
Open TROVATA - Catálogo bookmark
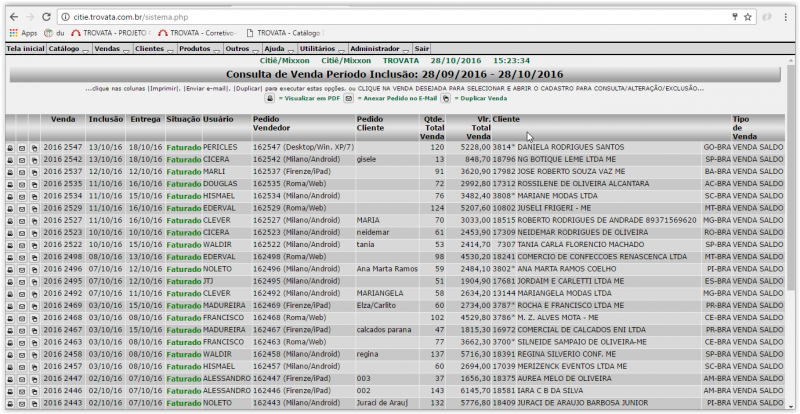point(284,33)
